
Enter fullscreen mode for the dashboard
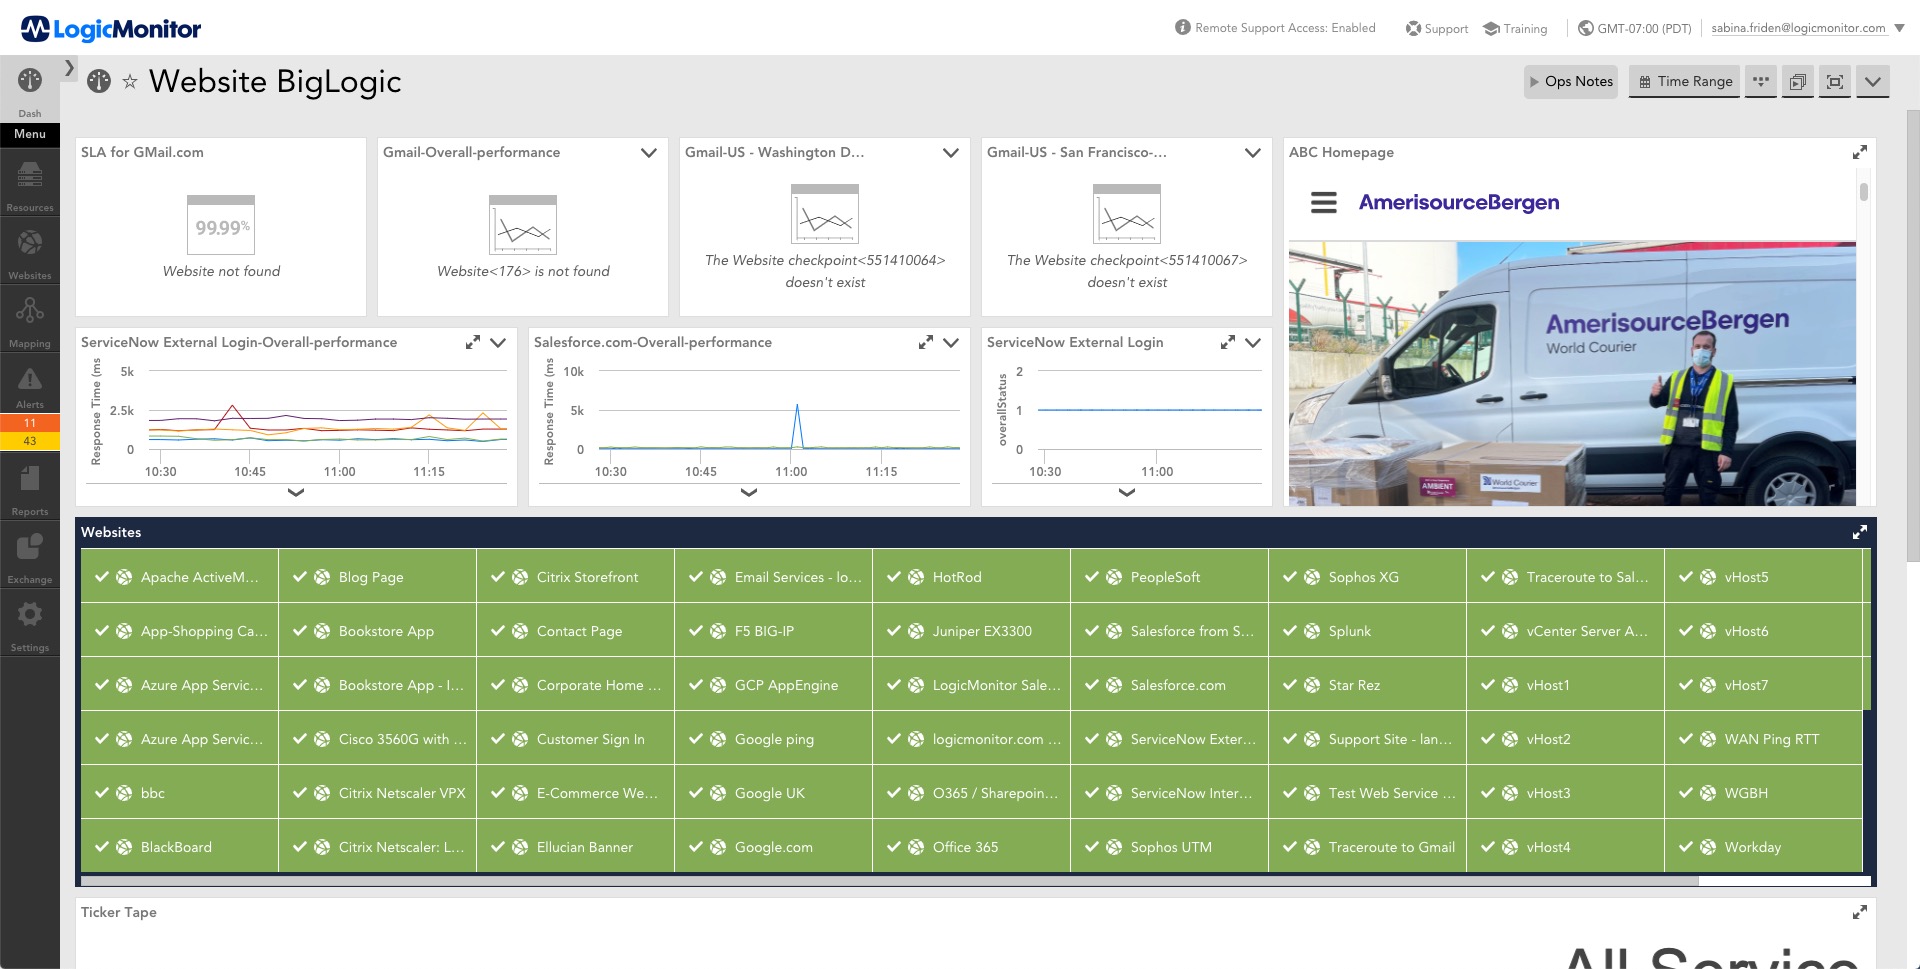tap(1835, 82)
